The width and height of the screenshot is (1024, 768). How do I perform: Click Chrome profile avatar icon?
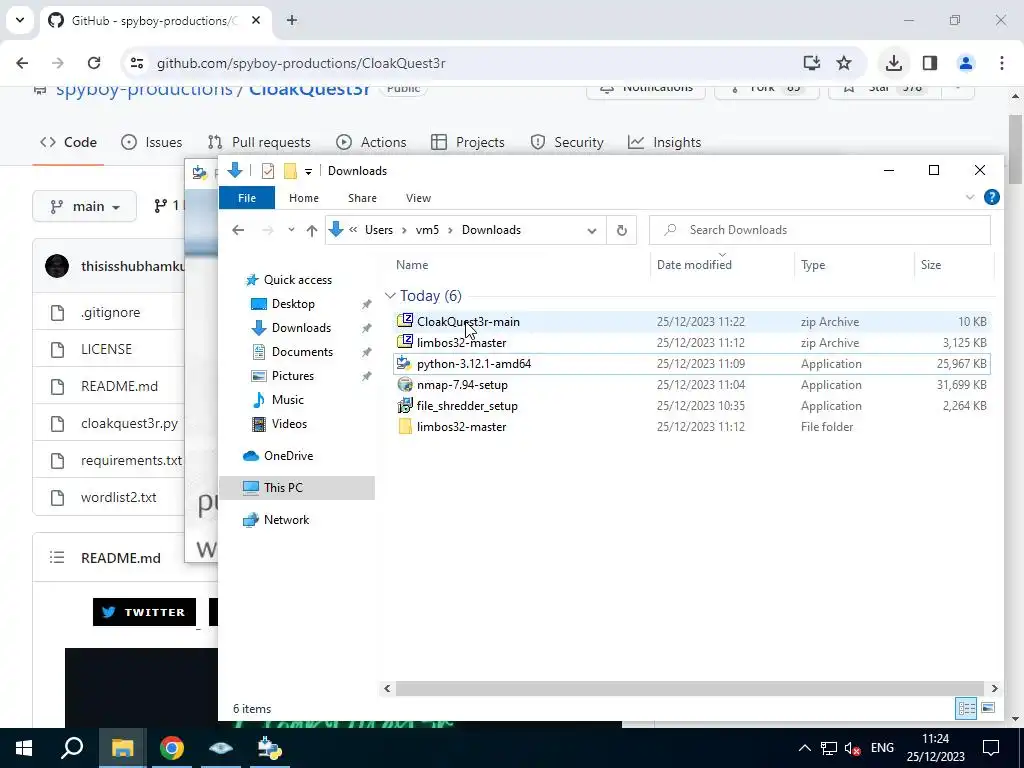pyautogui.click(x=966, y=63)
